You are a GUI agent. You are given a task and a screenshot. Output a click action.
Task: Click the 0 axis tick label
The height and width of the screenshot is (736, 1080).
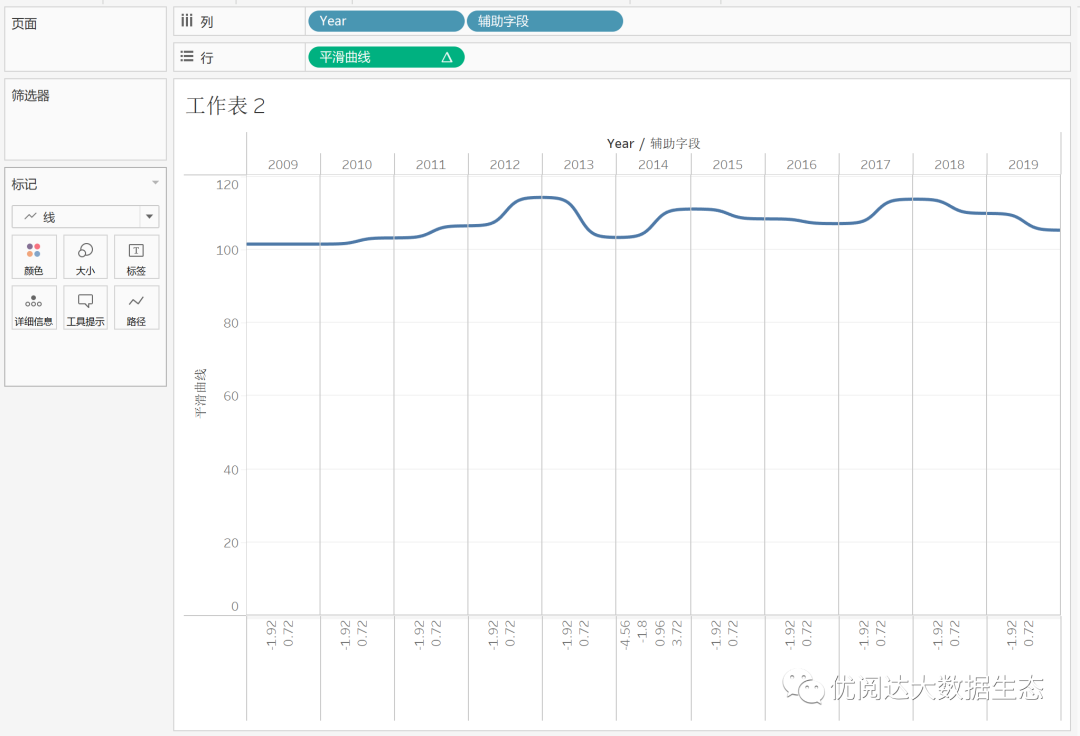[x=235, y=607]
